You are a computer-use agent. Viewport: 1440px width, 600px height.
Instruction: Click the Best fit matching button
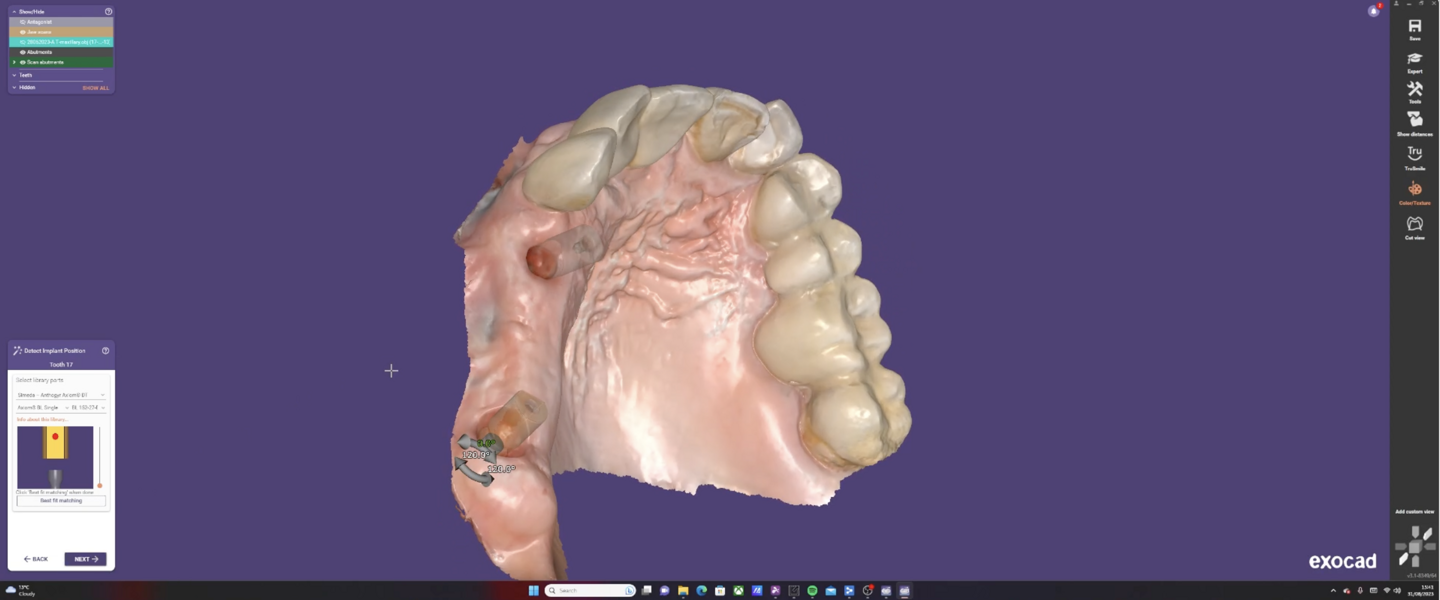[x=61, y=501]
